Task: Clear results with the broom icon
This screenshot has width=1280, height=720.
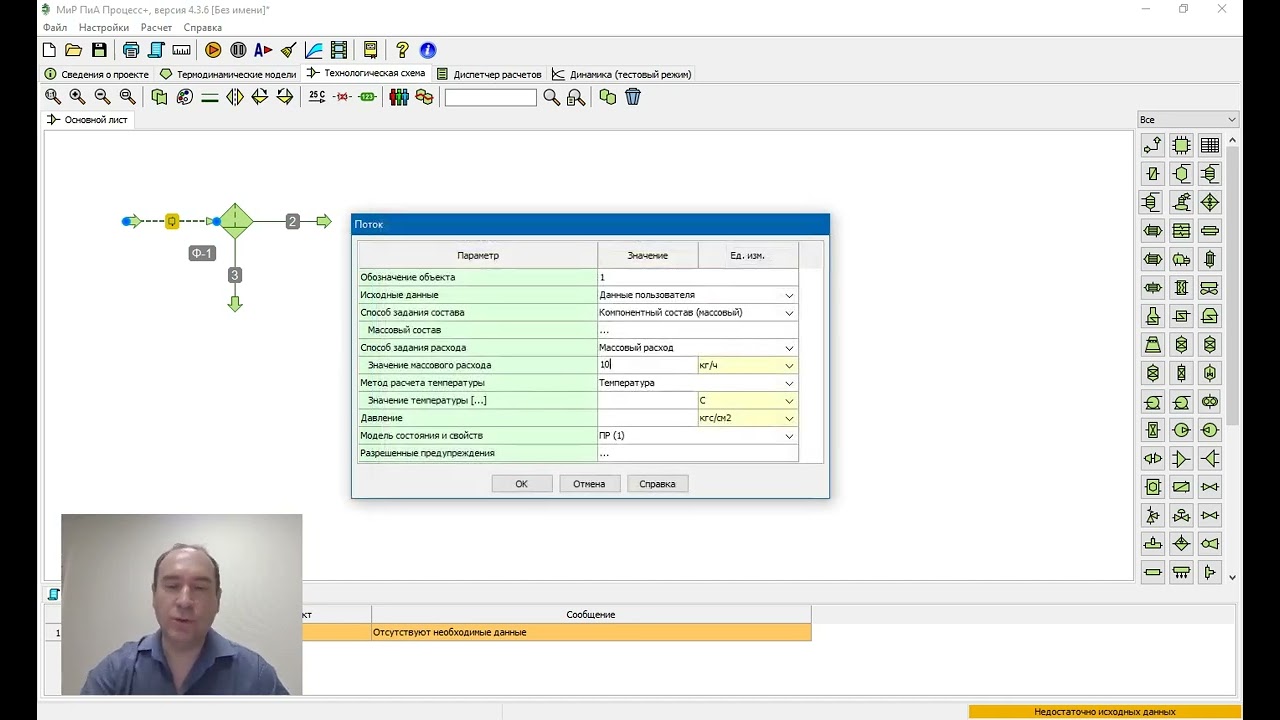Action: (288, 50)
